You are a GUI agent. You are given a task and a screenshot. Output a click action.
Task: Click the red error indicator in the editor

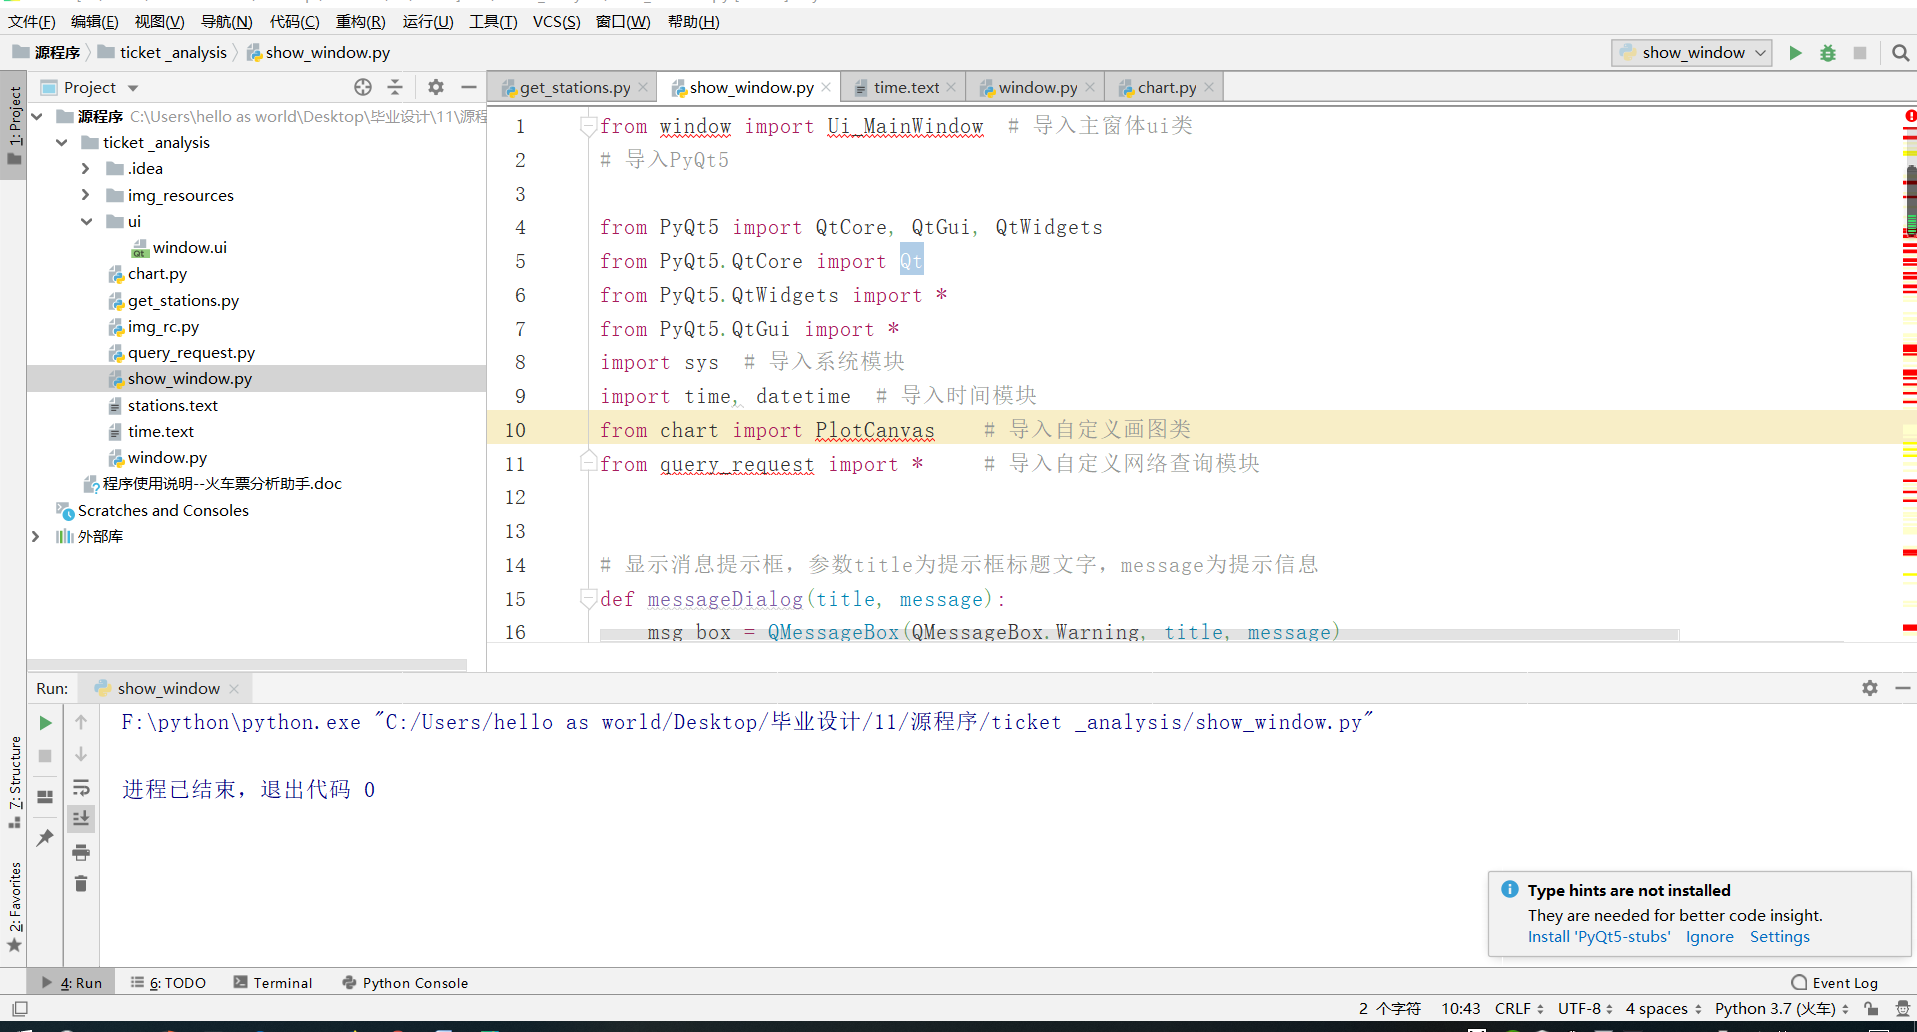click(1910, 116)
